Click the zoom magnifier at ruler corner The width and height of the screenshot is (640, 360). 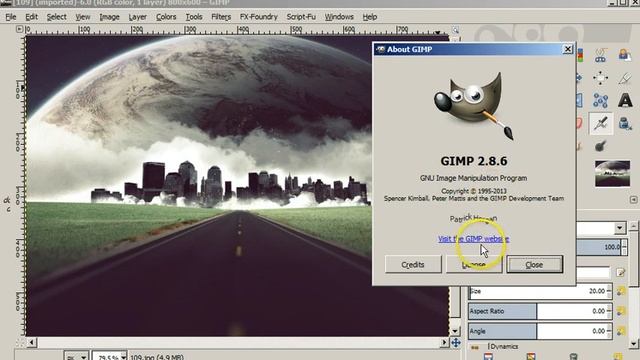pos(456,30)
